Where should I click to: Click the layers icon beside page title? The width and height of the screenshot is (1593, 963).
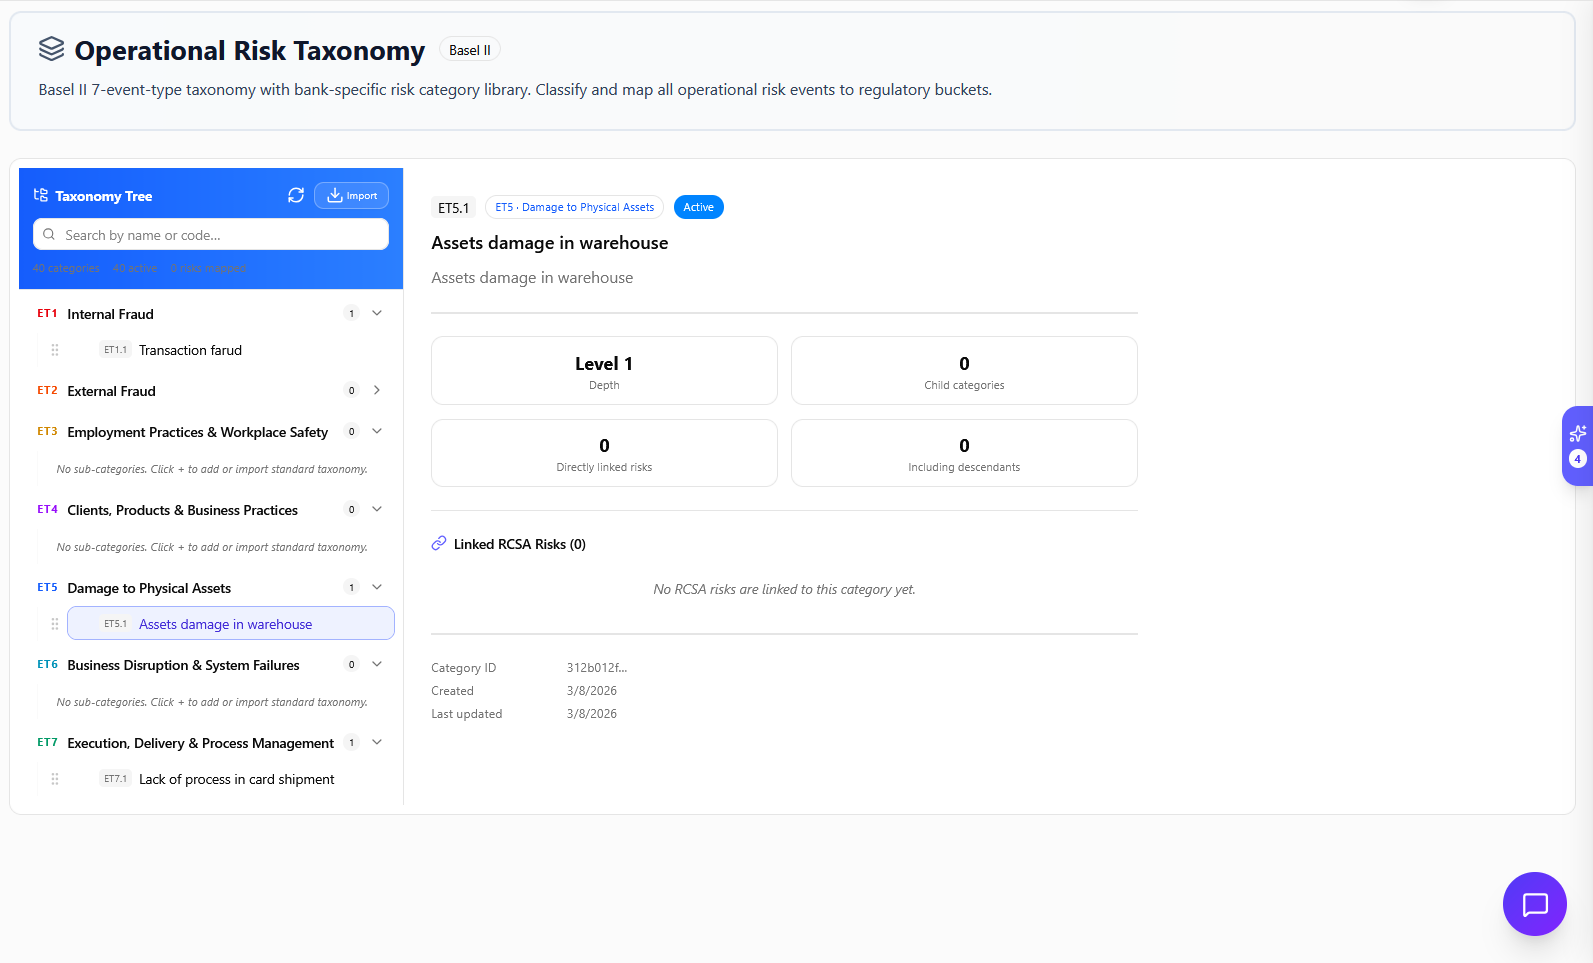coord(51,49)
